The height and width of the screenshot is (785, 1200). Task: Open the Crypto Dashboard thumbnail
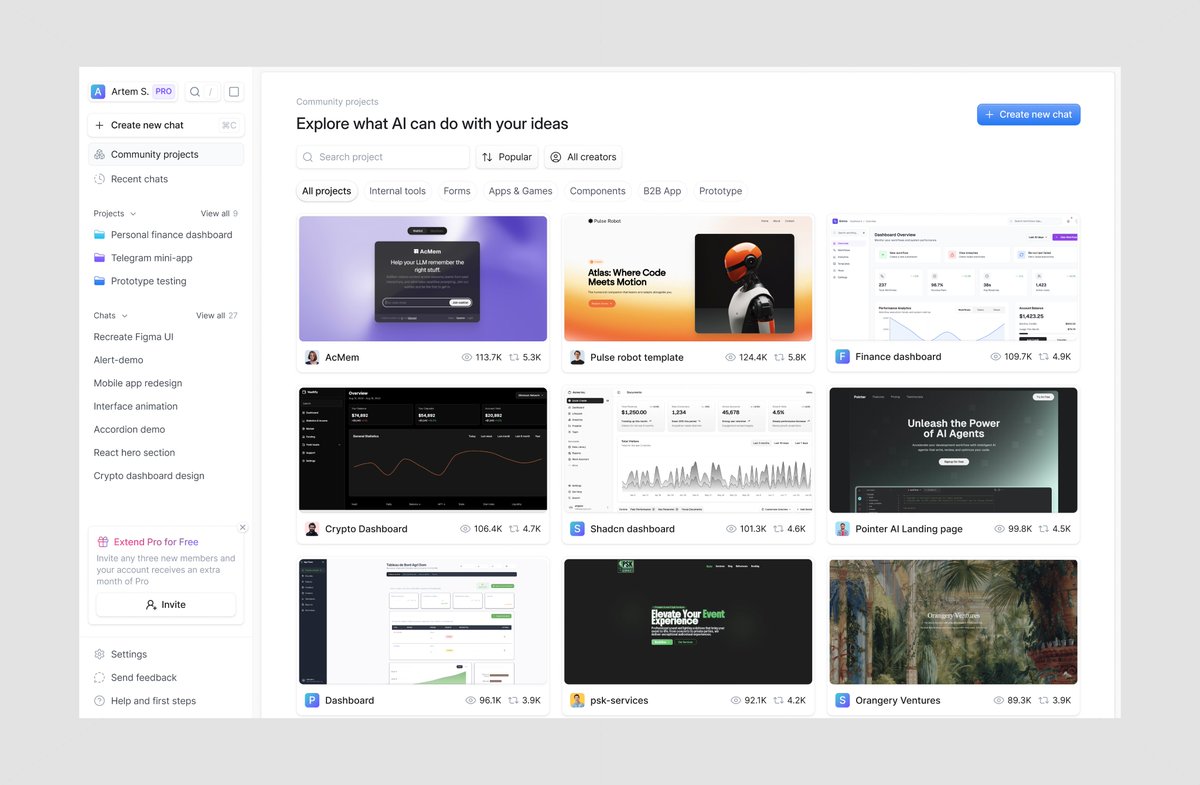(423, 450)
